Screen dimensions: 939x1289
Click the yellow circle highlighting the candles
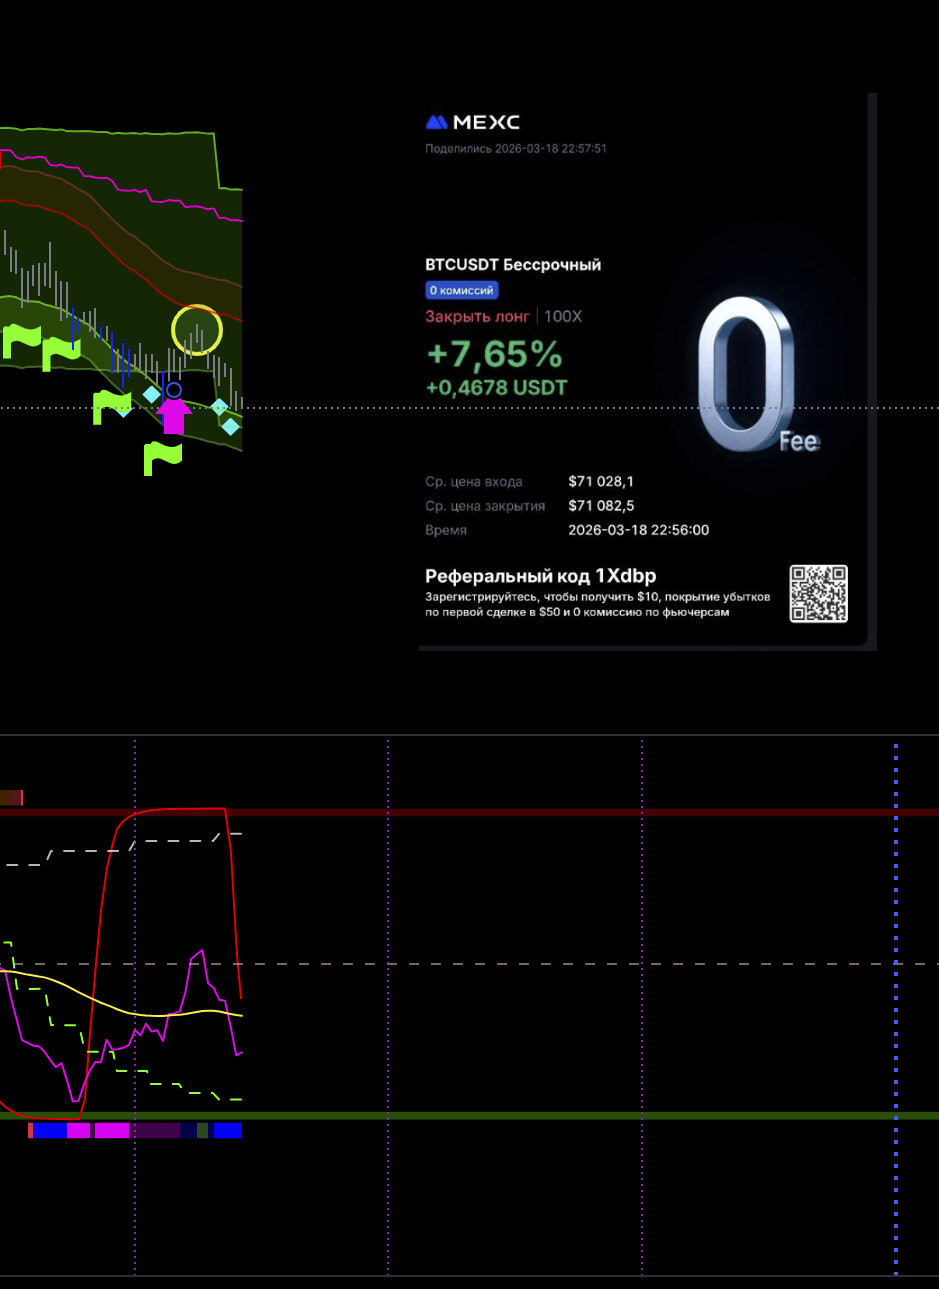pyautogui.click(x=196, y=330)
